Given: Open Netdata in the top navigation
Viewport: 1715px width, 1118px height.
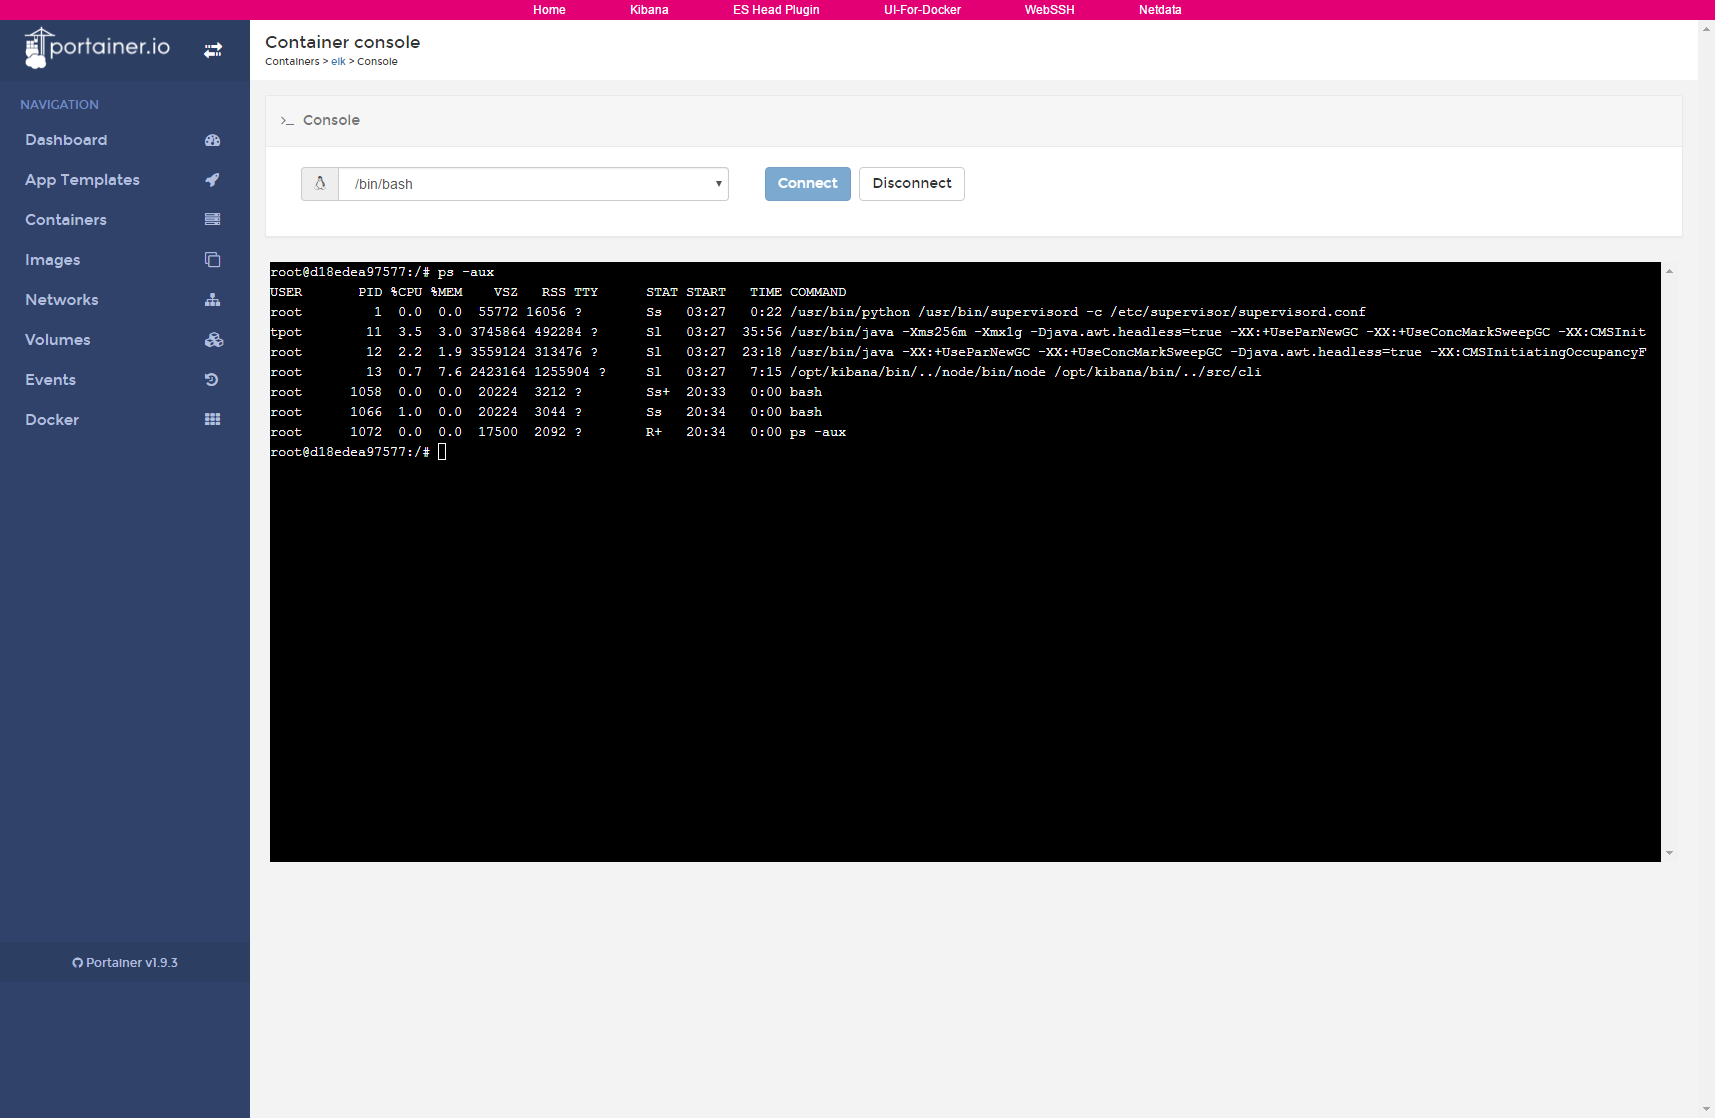Looking at the screenshot, I should [1160, 10].
